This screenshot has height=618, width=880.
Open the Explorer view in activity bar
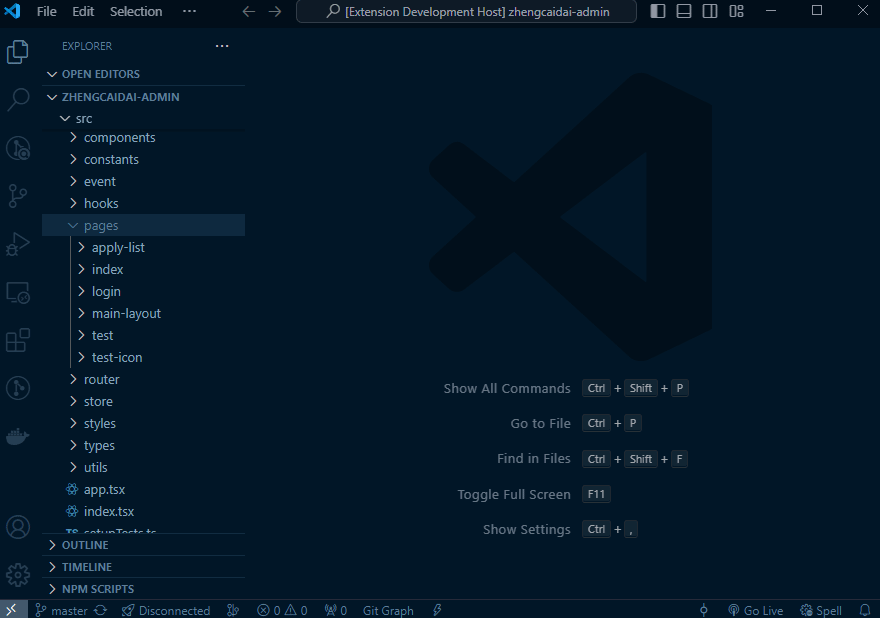click(x=17, y=52)
